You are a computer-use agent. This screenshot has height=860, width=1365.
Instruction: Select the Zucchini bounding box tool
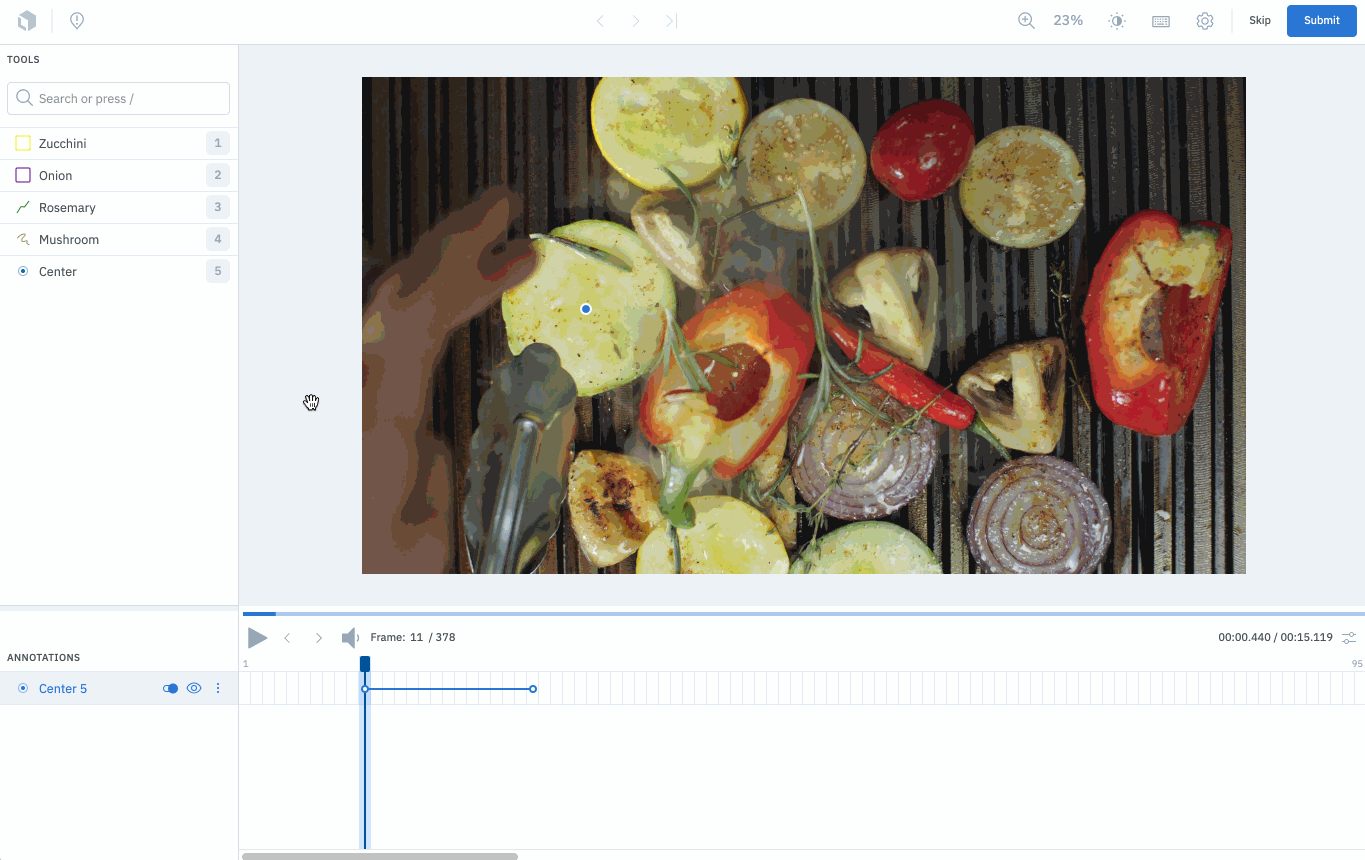(x=118, y=143)
